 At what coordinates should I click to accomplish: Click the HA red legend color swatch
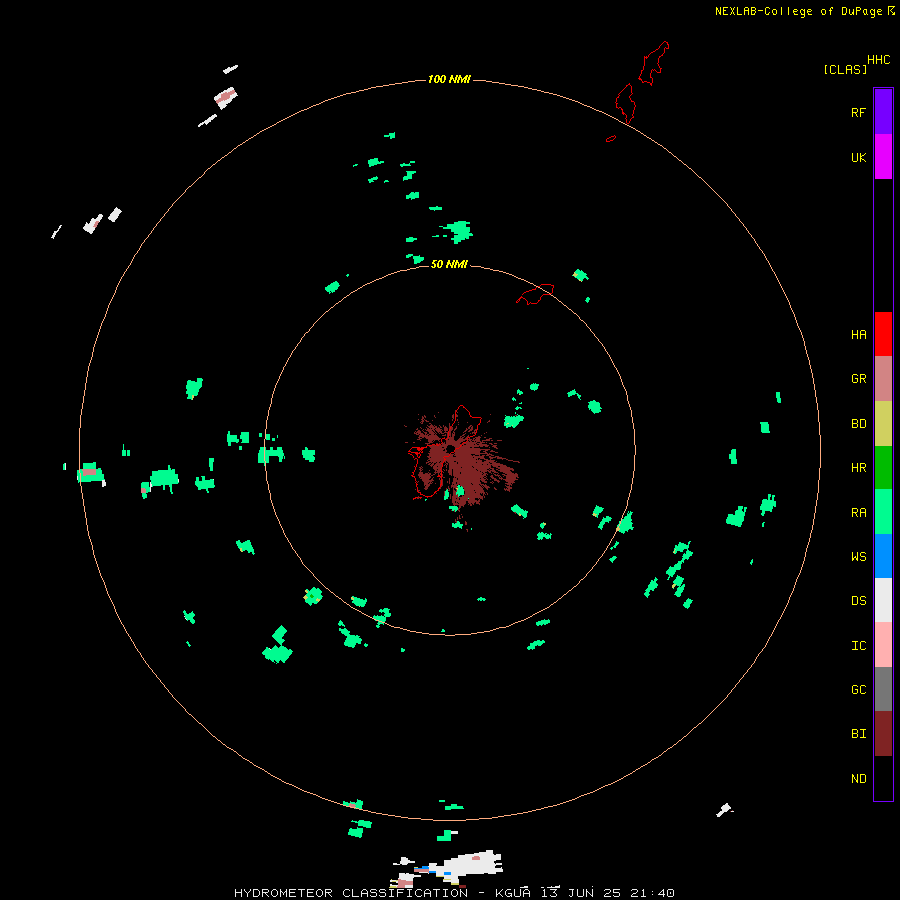click(883, 334)
